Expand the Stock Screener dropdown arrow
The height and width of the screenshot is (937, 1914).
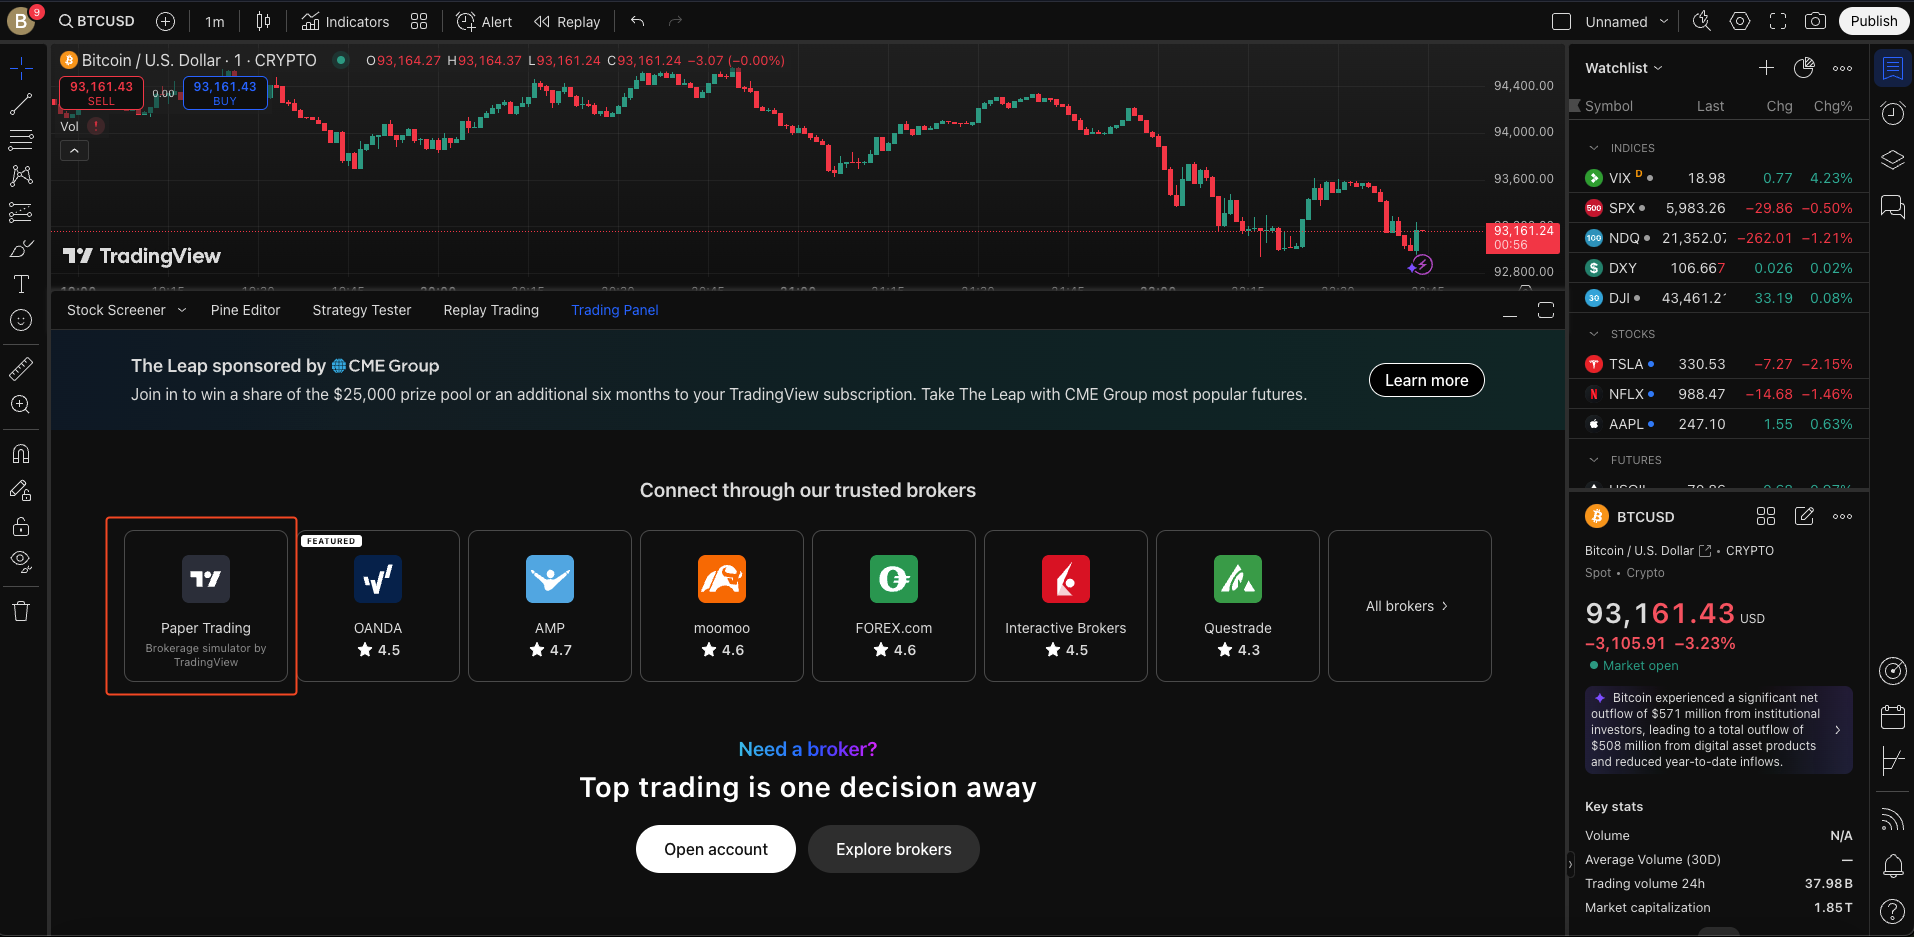tap(182, 310)
